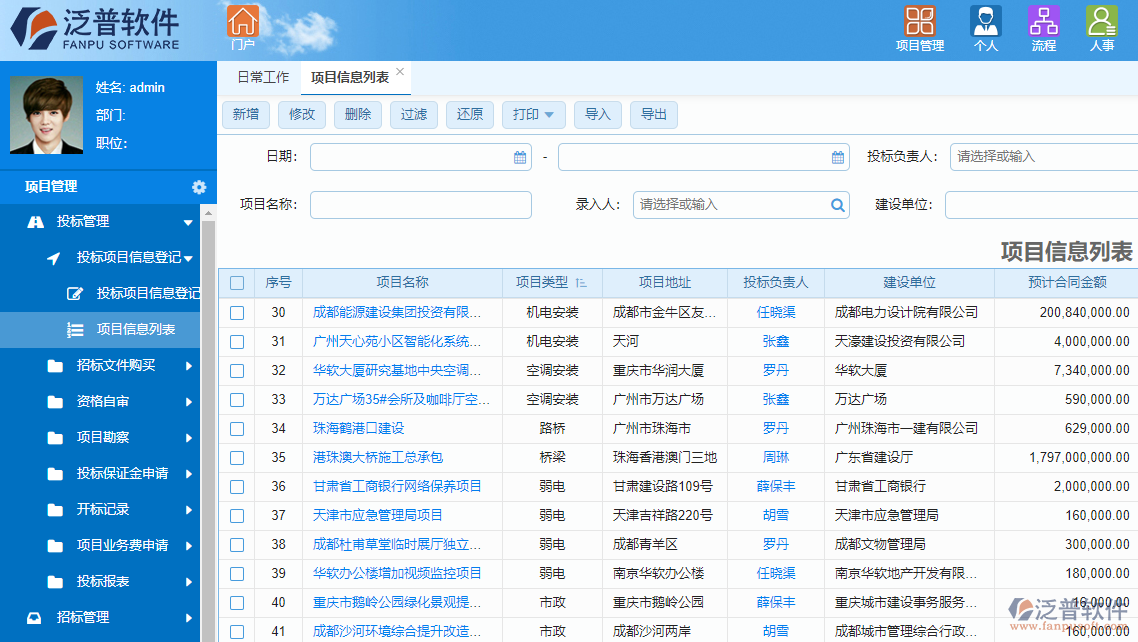Click the 新增 add button
The image size is (1138, 642).
[x=245, y=114]
